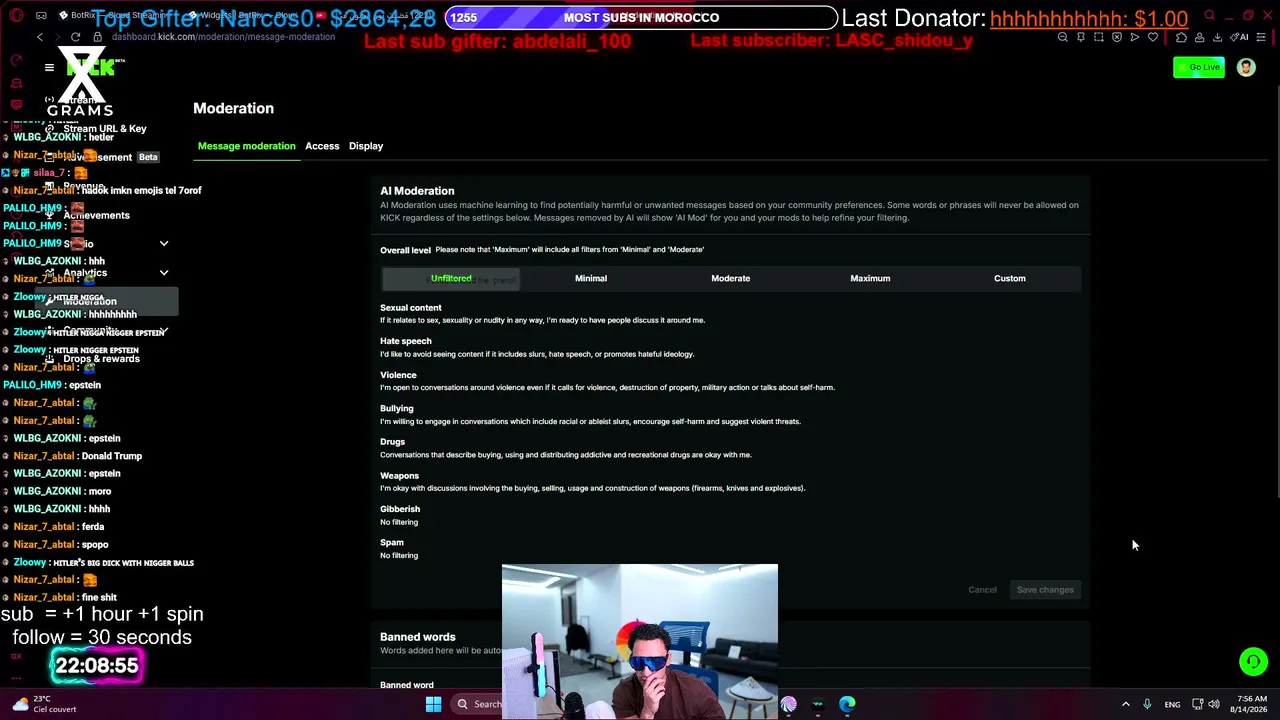1280x720 pixels.
Task: Click the Drugs filter heading
Action: tap(393, 442)
